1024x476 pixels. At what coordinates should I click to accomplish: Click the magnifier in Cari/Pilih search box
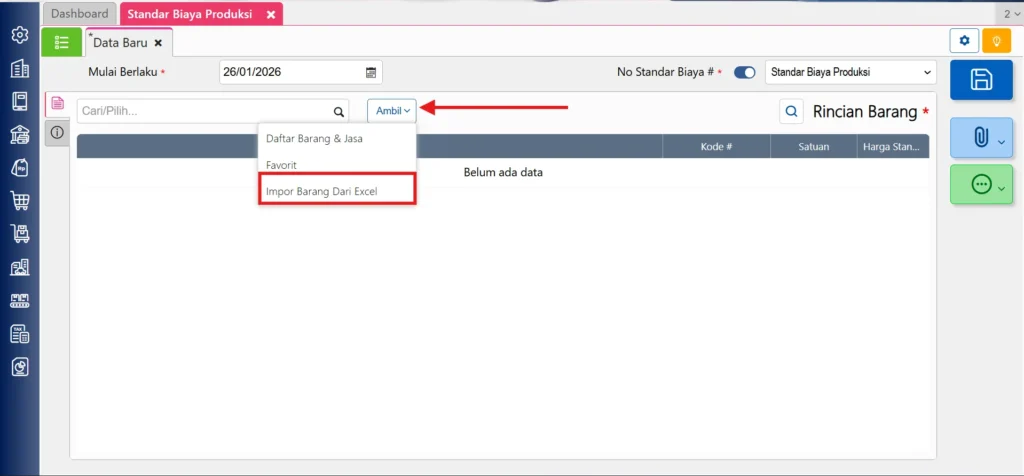(x=338, y=112)
